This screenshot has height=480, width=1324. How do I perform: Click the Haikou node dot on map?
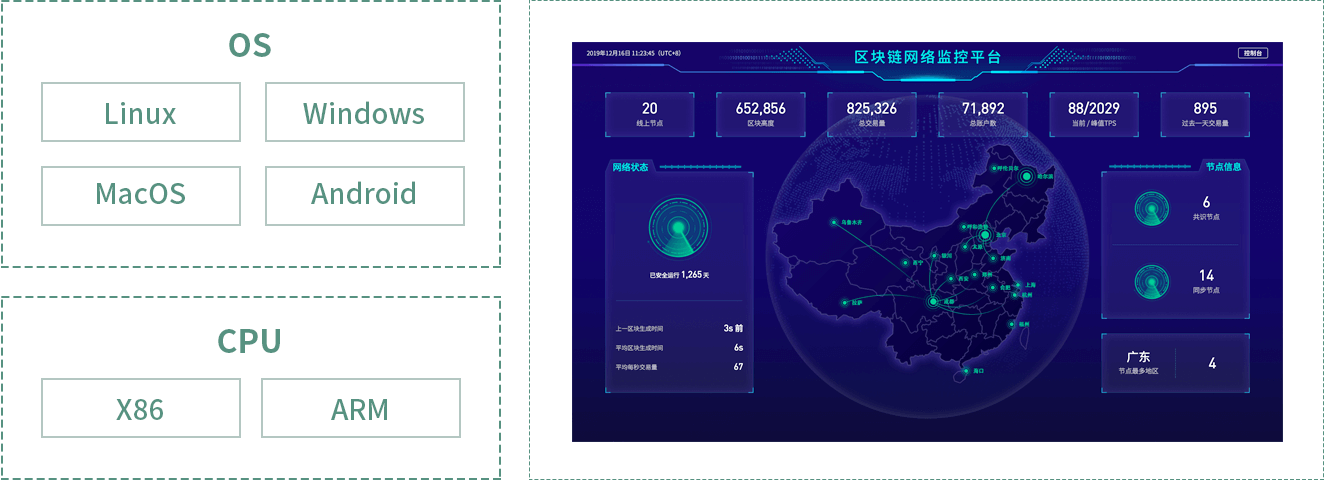[965, 371]
